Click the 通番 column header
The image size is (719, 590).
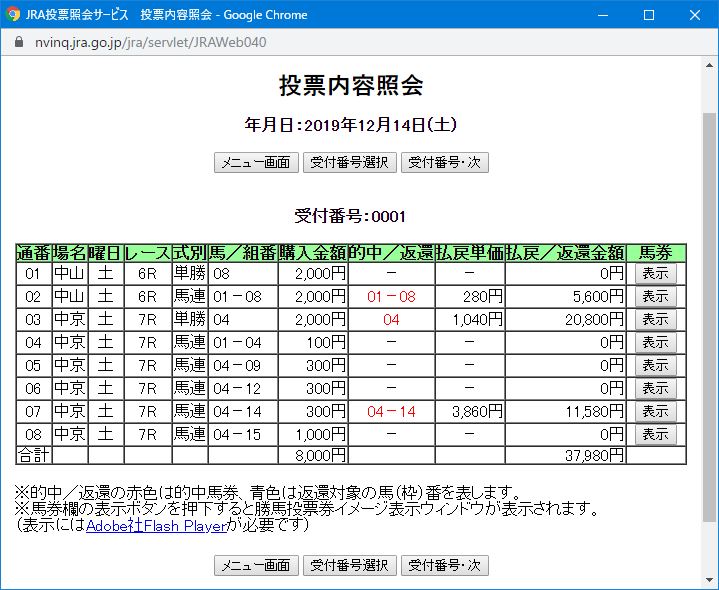pos(34,253)
